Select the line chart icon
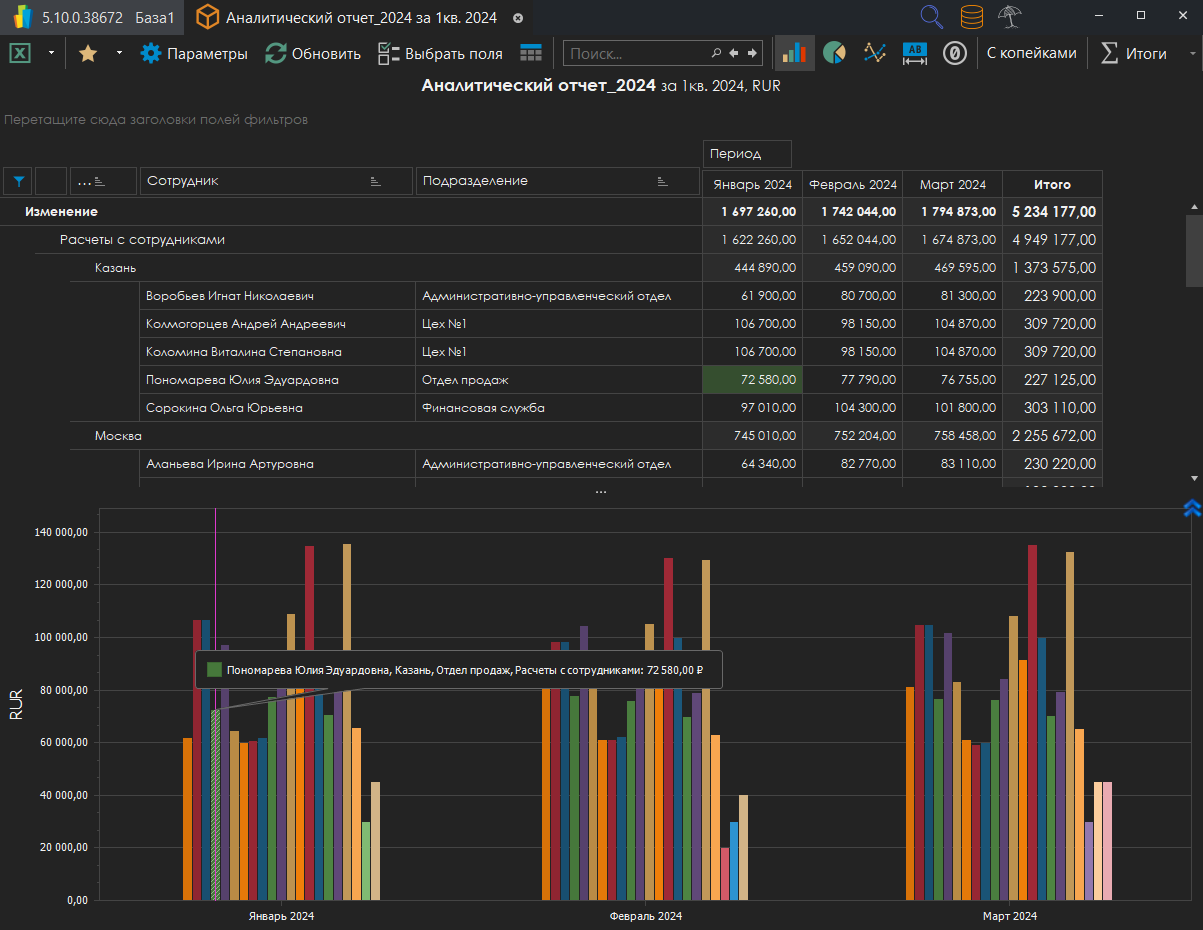The height and width of the screenshot is (930, 1203). click(875, 54)
